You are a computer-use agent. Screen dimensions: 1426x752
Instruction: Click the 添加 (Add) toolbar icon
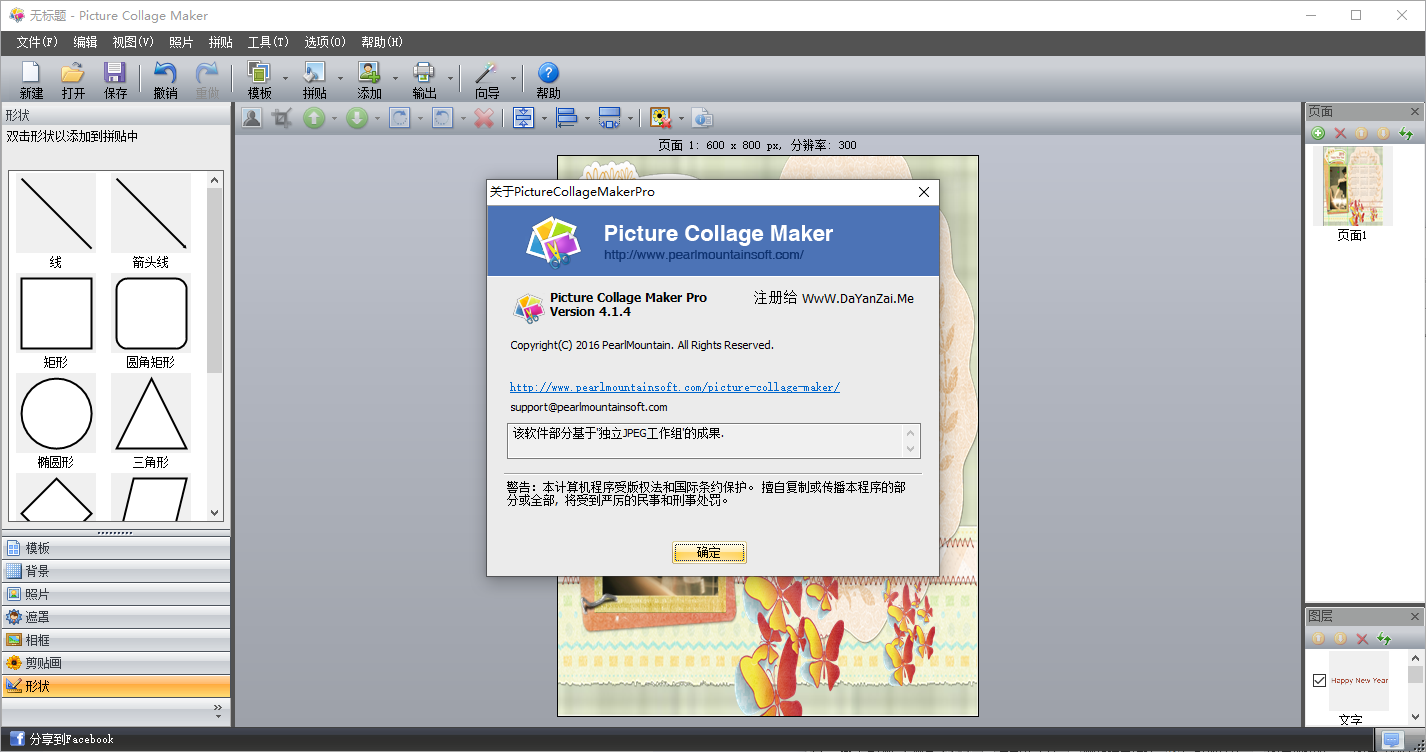point(369,73)
